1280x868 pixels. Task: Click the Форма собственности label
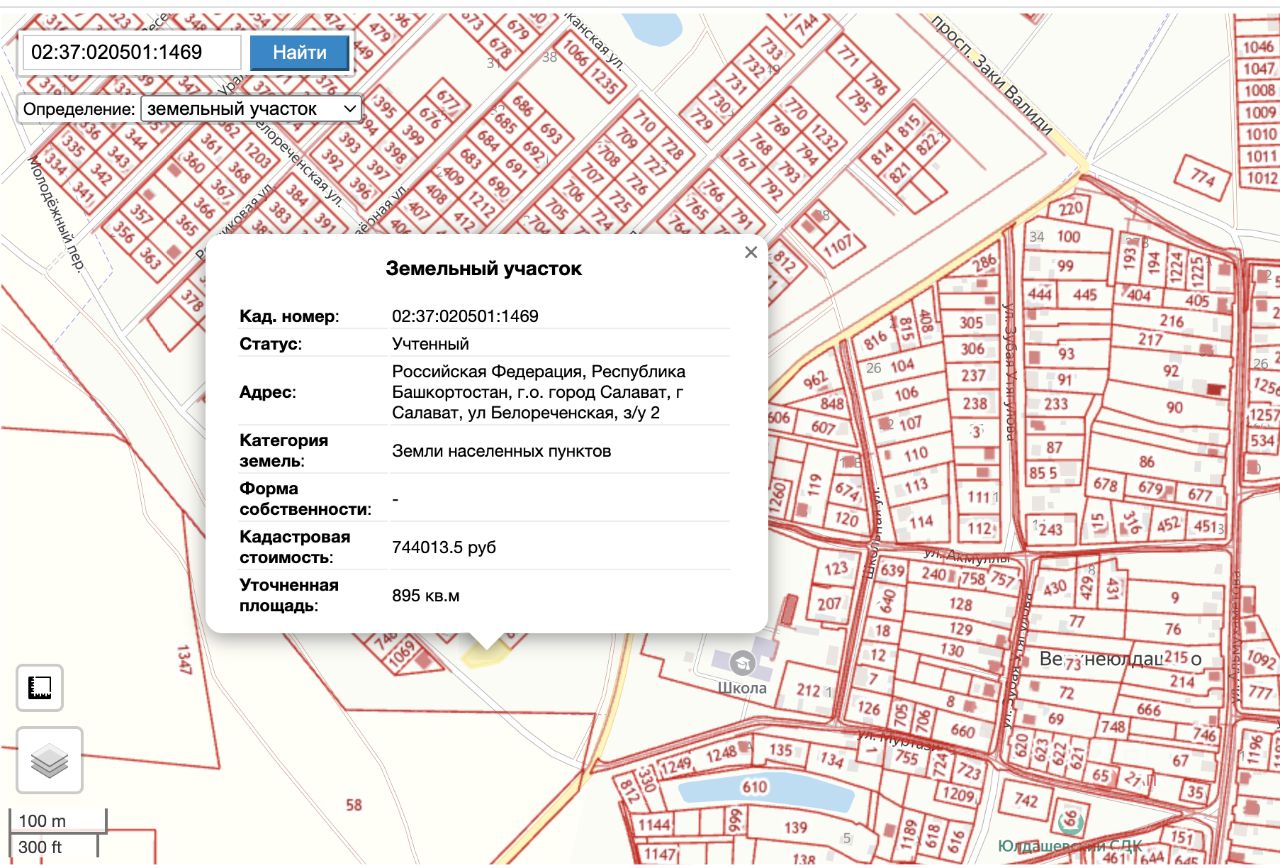click(x=306, y=499)
